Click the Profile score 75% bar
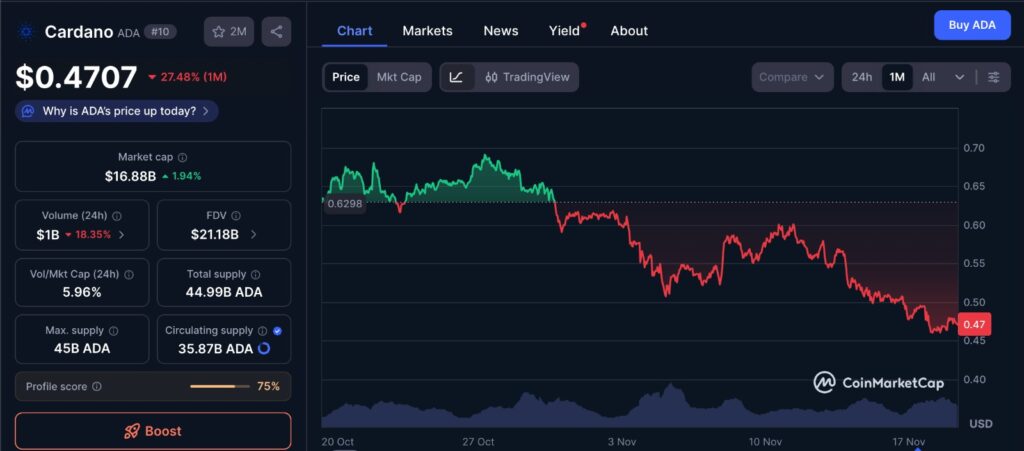Screen dimensions: 1024x451 point(219,386)
